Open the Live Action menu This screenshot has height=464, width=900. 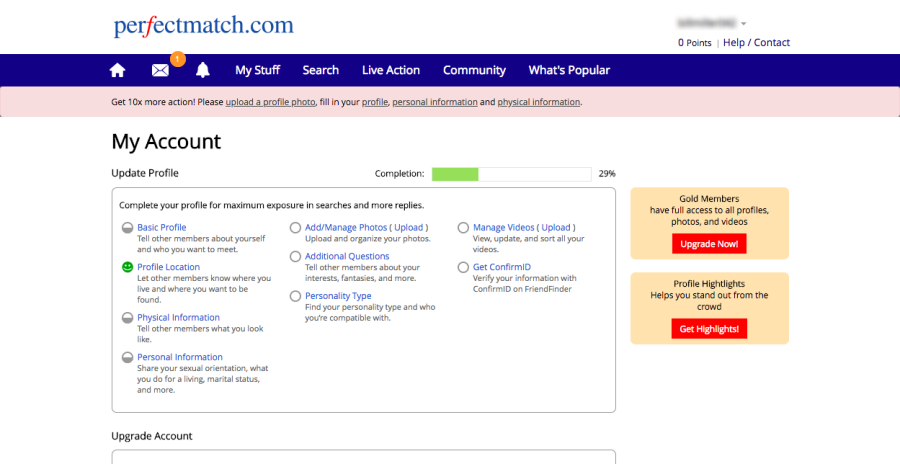click(390, 70)
